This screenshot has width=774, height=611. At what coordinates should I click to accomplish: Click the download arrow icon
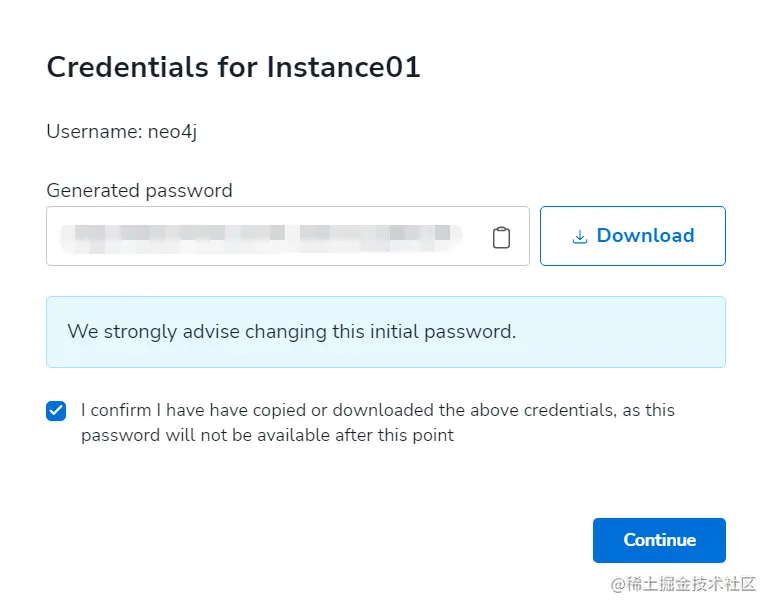pos(579,237)
